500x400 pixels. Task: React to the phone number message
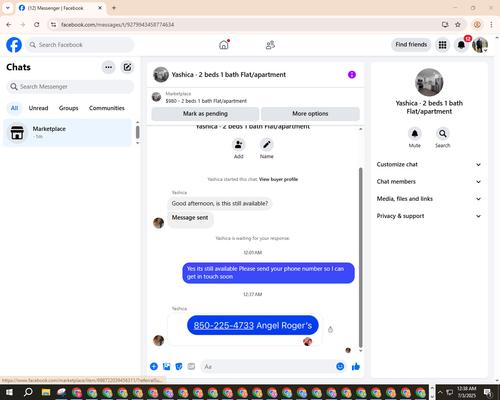(330, 330)
